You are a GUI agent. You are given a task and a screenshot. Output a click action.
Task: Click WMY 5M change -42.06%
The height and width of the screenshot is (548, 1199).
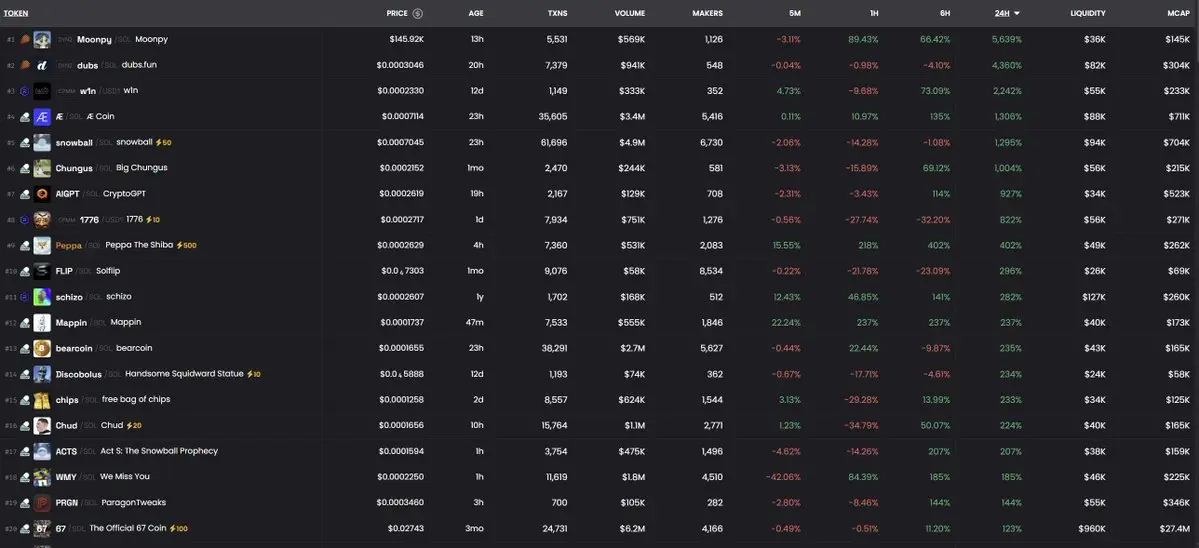point(783,478)
